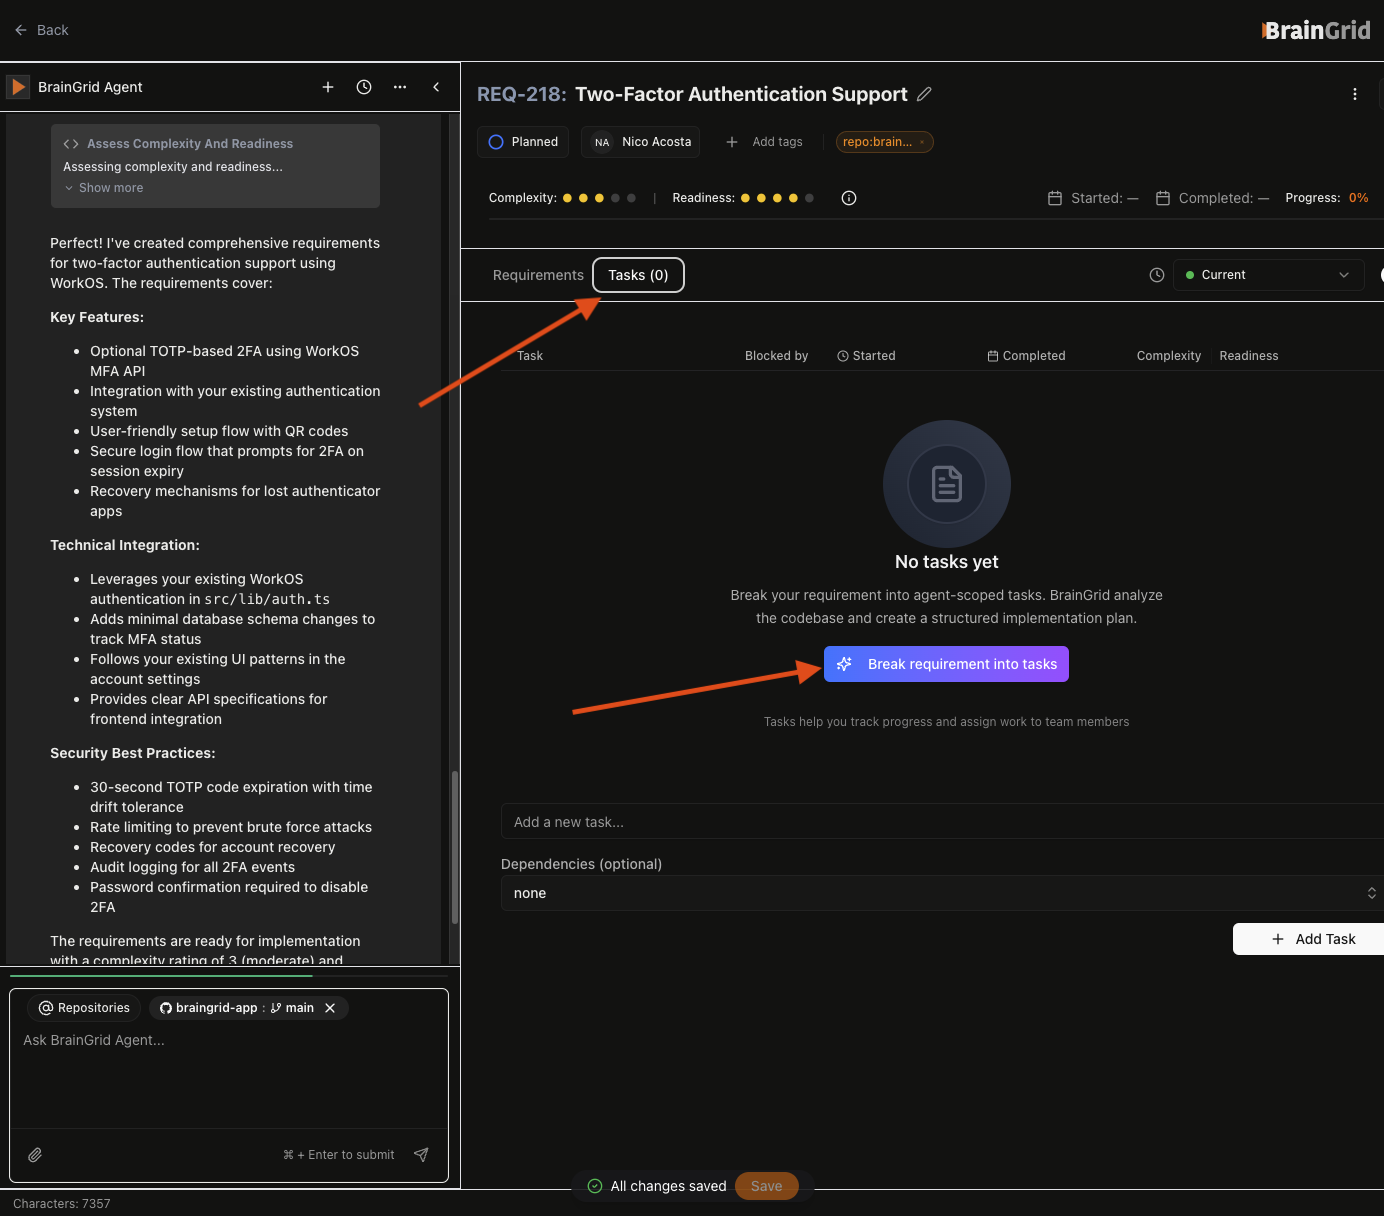Viewport: 1384px width, 1216px height.
Task: Attach a file with paperclip icon
Action: [35, 1155]
